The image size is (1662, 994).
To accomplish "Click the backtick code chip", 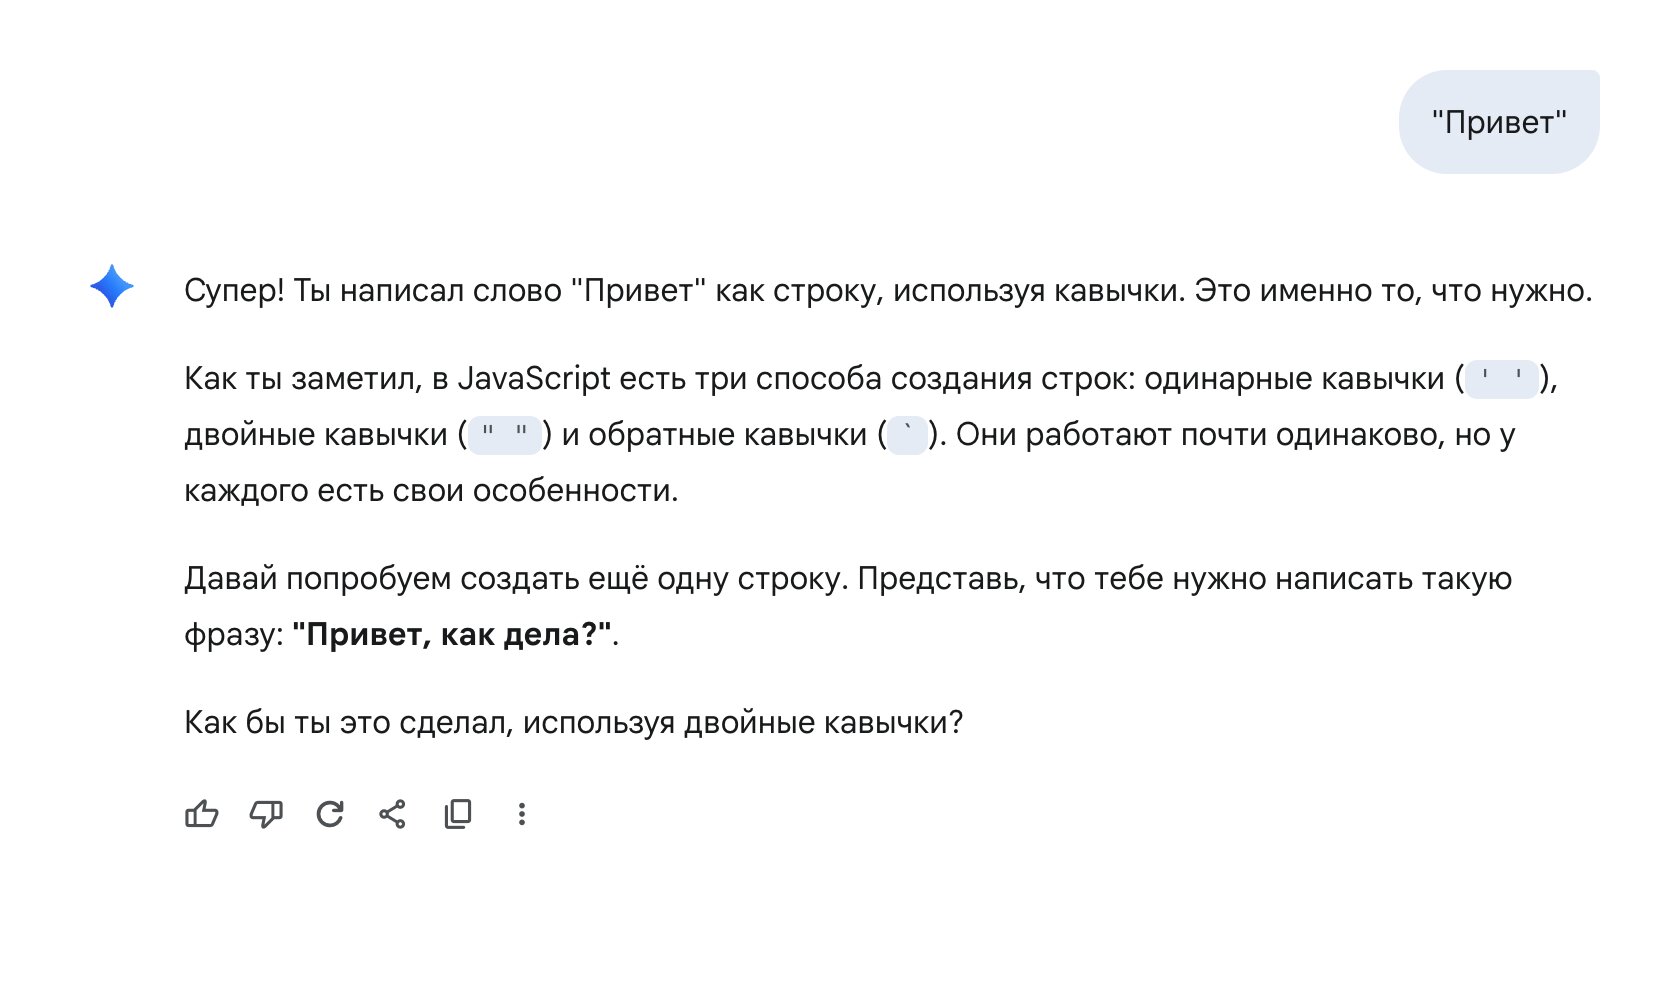I will point(907,435).
